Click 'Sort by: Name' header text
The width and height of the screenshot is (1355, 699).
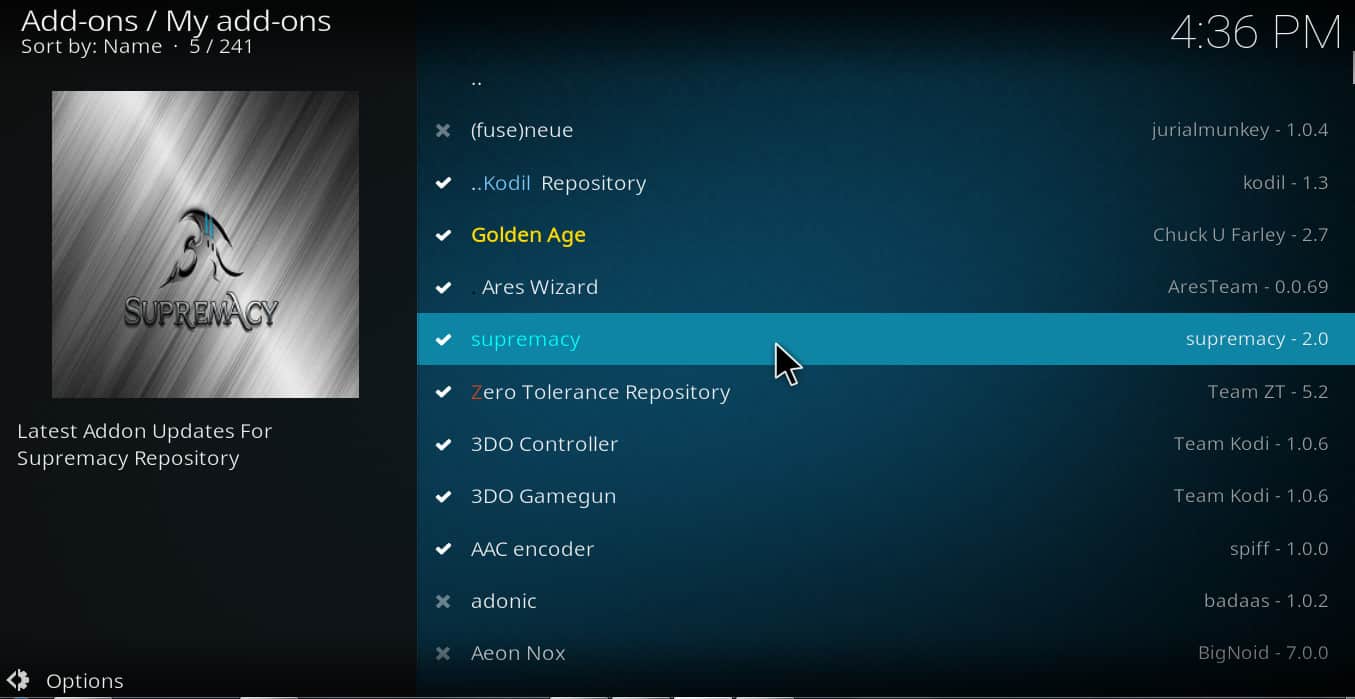(91, 46)
